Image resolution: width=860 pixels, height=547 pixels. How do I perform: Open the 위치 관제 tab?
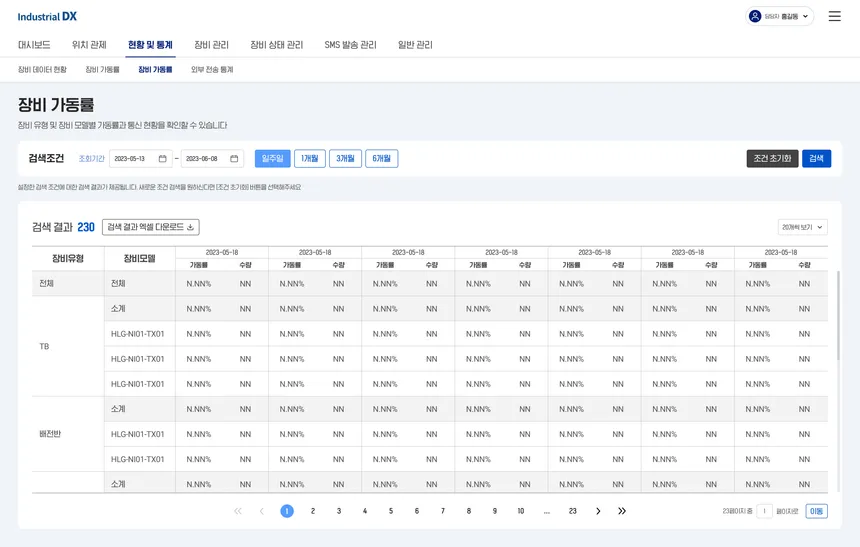pos(89,45)
